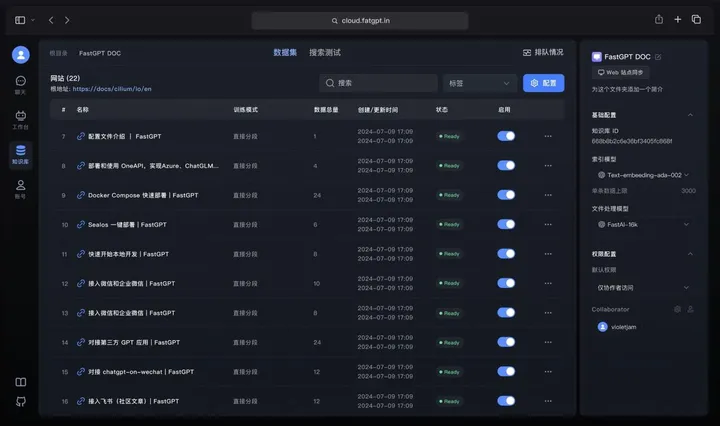Go forward with the browser forward arrow
Viewport: 720px width, 426px height.
67,20
